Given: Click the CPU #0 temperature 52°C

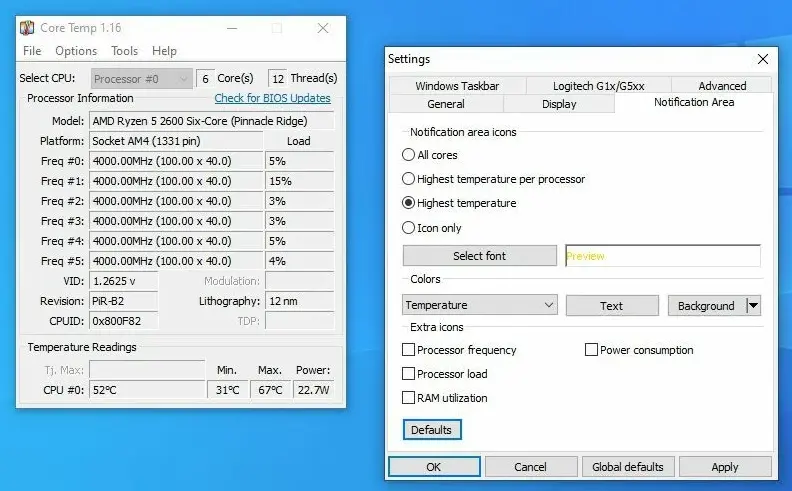Looking at the screenshot, I should [147, 390].
